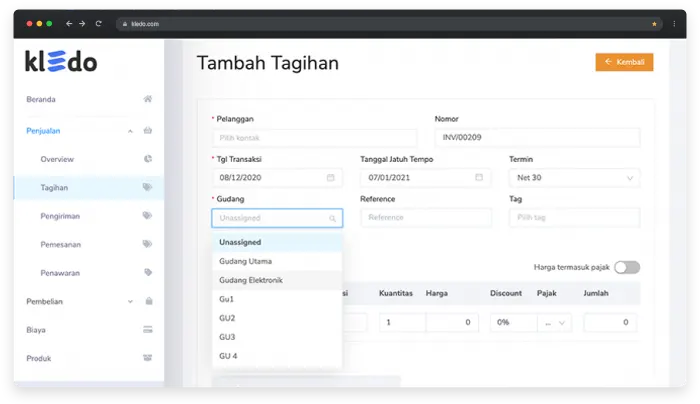Click the Kuantitas field showing 1
The image size is (700, 404).
402,323
